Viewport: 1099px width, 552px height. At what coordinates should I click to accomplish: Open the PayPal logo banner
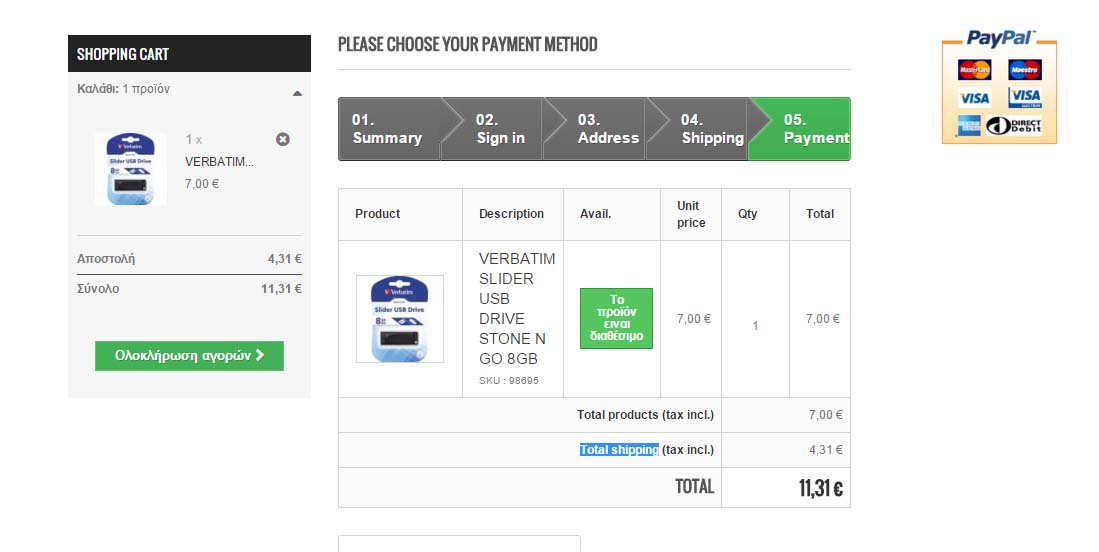point(999,39)
